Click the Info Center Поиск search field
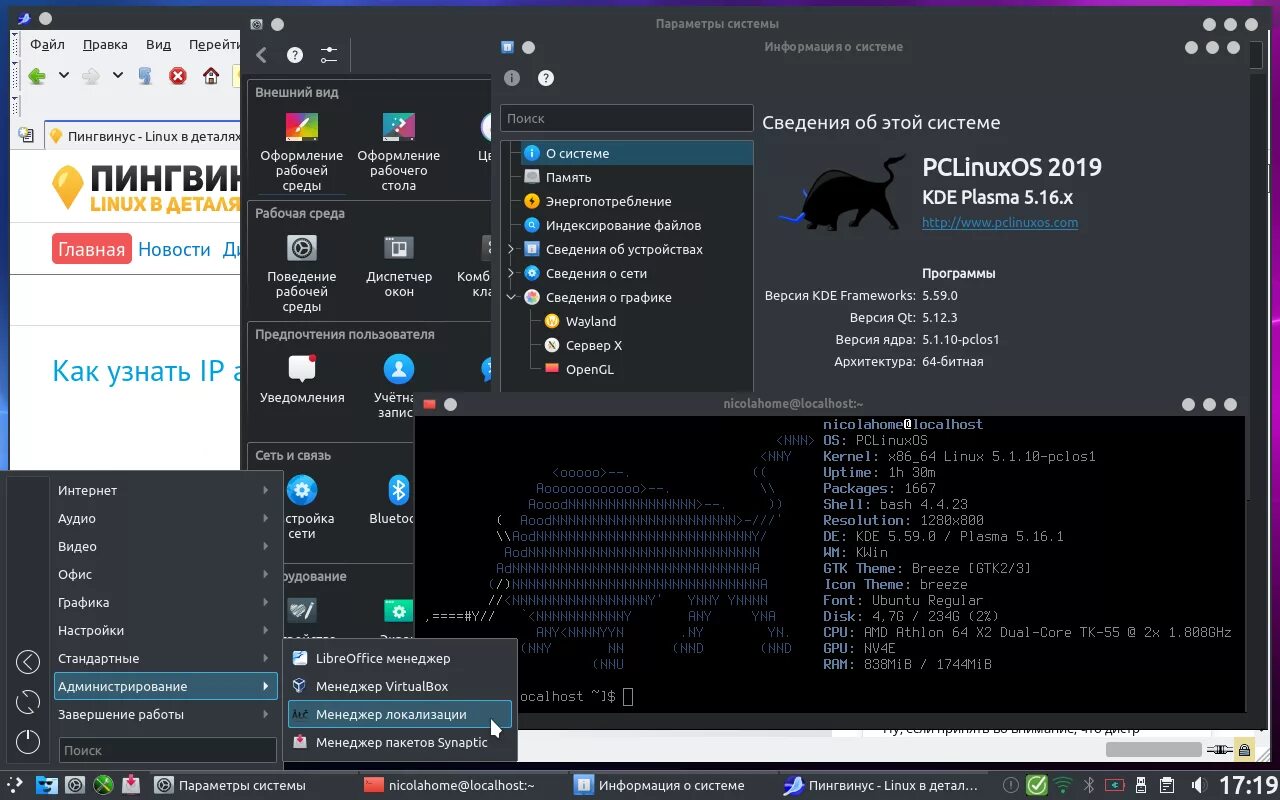The height and width of the screenshot is (800, 1280). tap(626, 118)
